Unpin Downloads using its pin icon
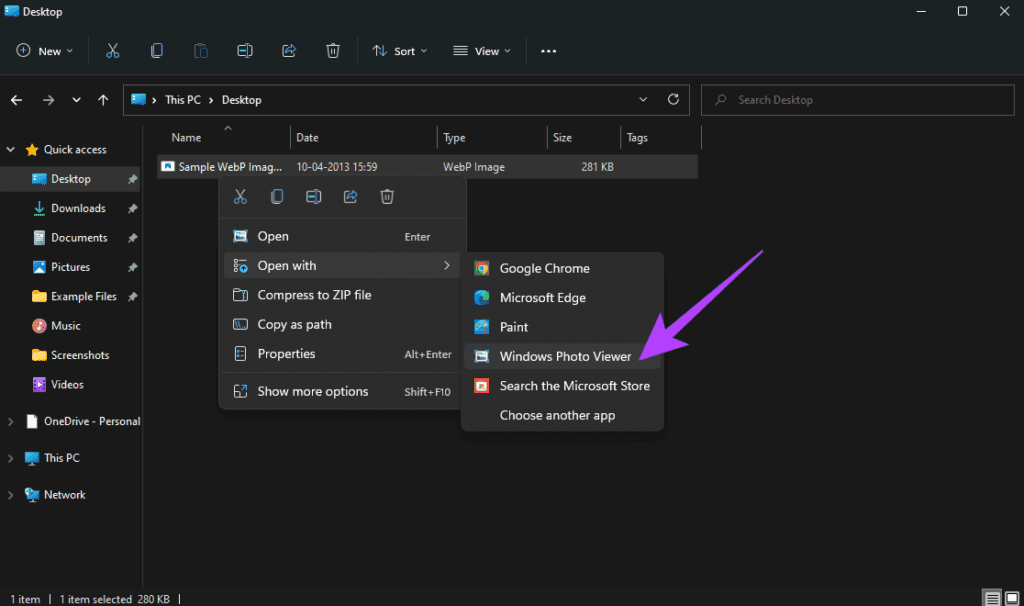This screenshot has width=1024, height=606. [133, 208]
